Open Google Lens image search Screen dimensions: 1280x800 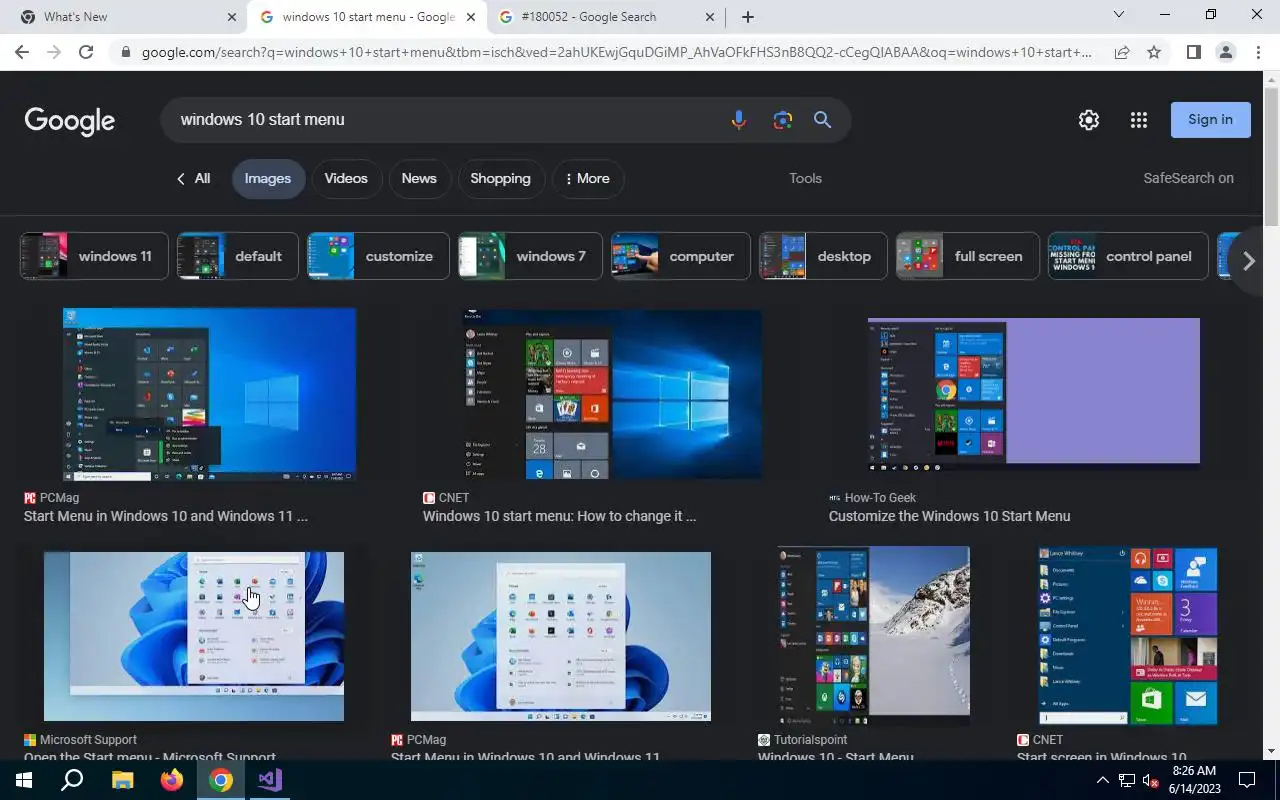(782, 120)
